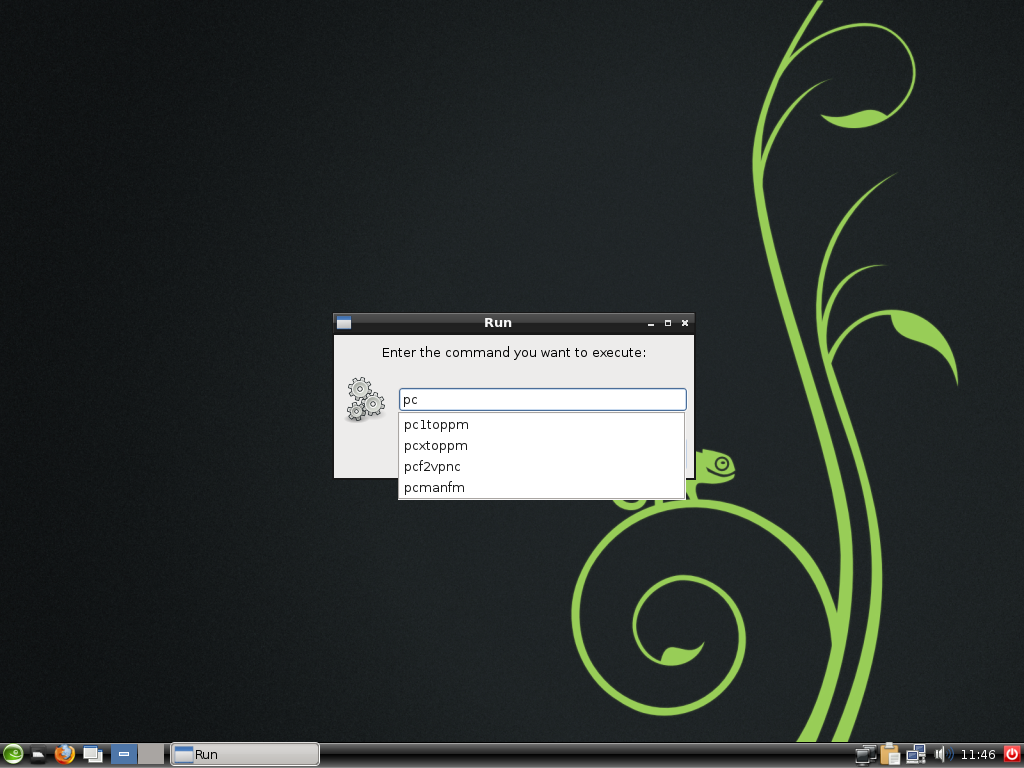Choose 'pcf2vpnc' autocomplete suggestion

(541, 466)
